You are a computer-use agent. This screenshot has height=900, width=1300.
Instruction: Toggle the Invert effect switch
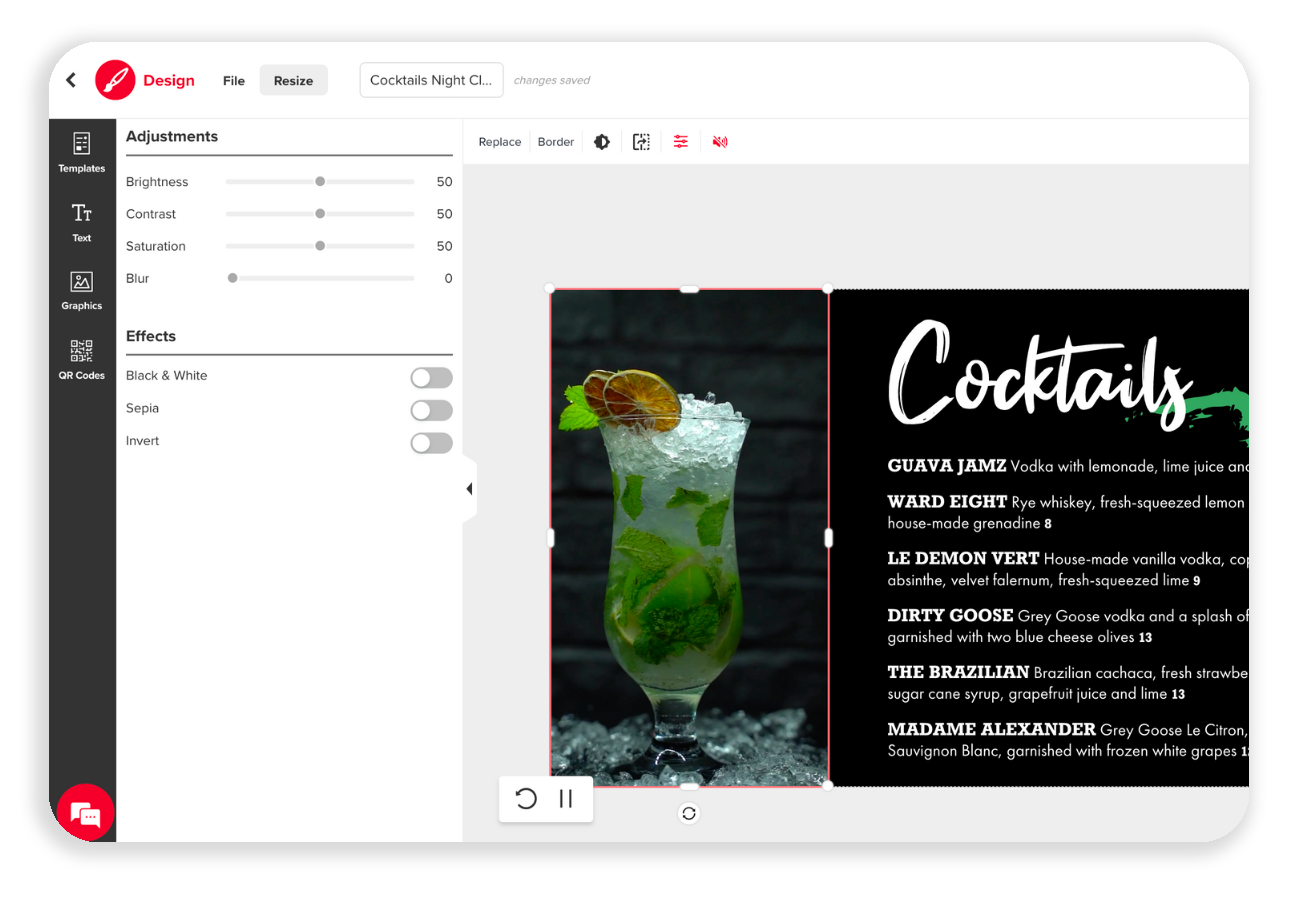[431, 442]
